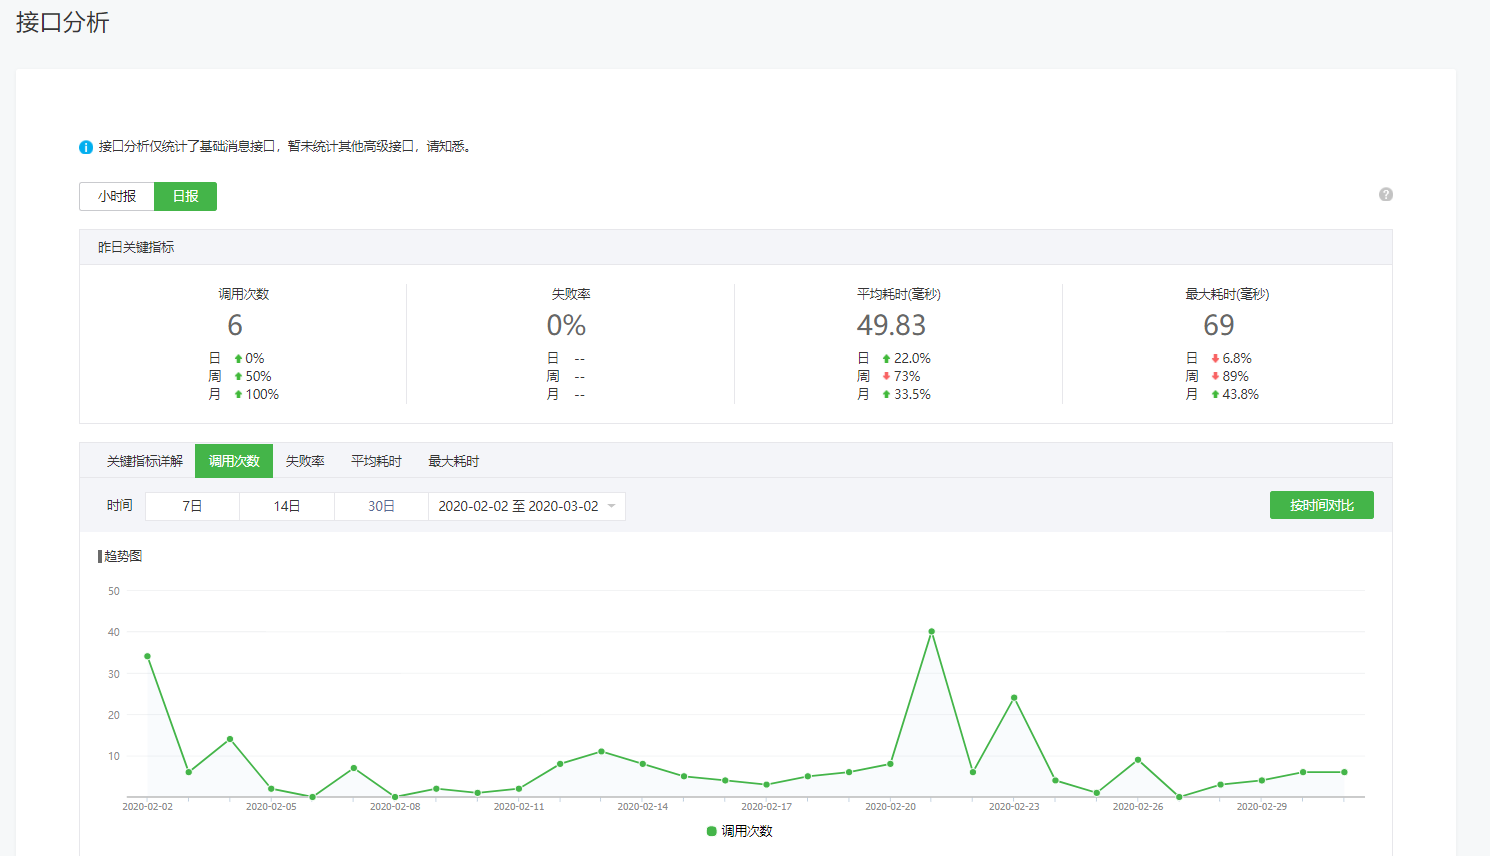Click the 49.83 average latency value
The image size is (1490, 856).
pyautogui.click(x=891, y=325)
